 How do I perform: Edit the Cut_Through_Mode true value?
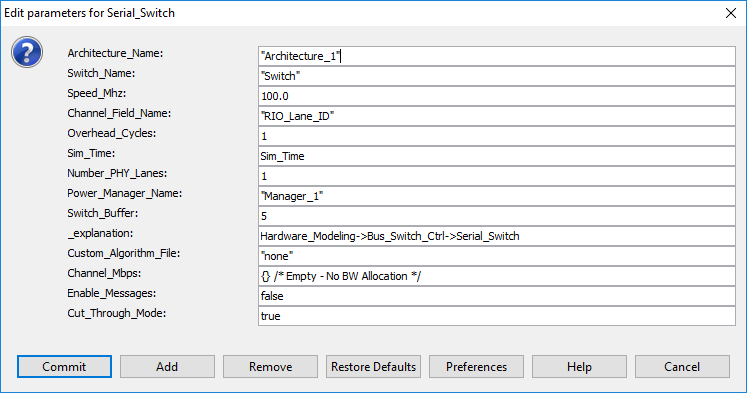coord(497,316)
